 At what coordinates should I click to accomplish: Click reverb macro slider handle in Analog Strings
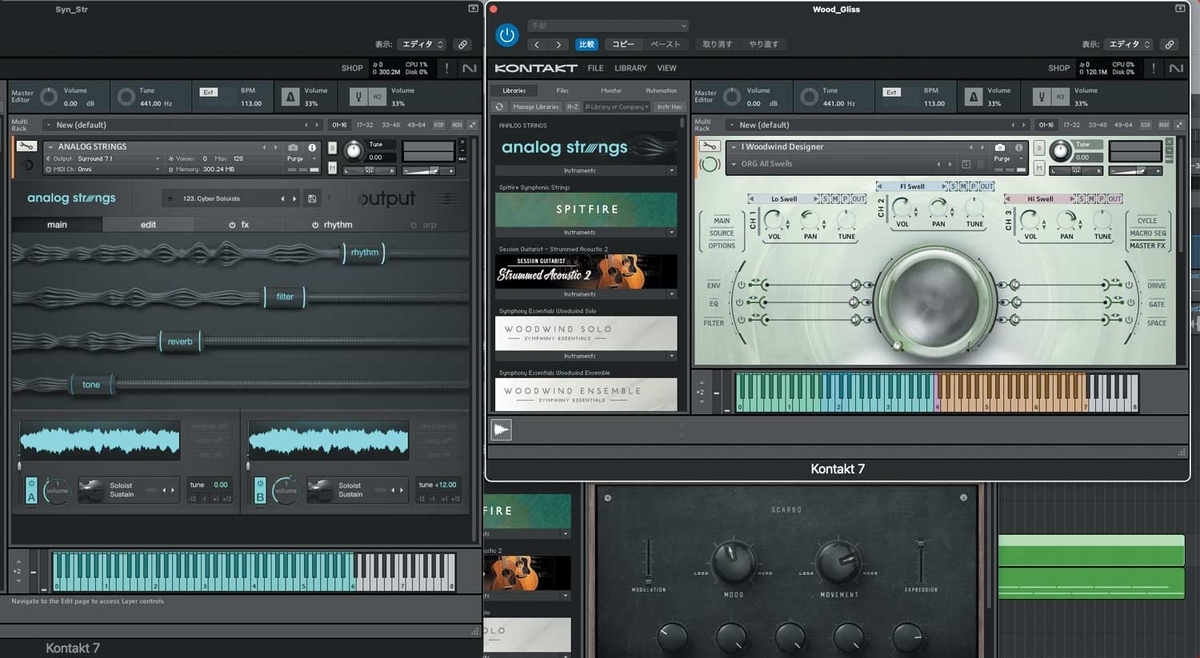coord(179,342)
